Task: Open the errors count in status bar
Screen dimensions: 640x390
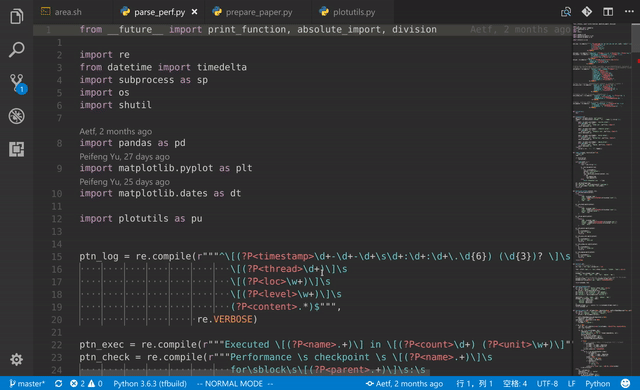Action: [x=77, y=383]
